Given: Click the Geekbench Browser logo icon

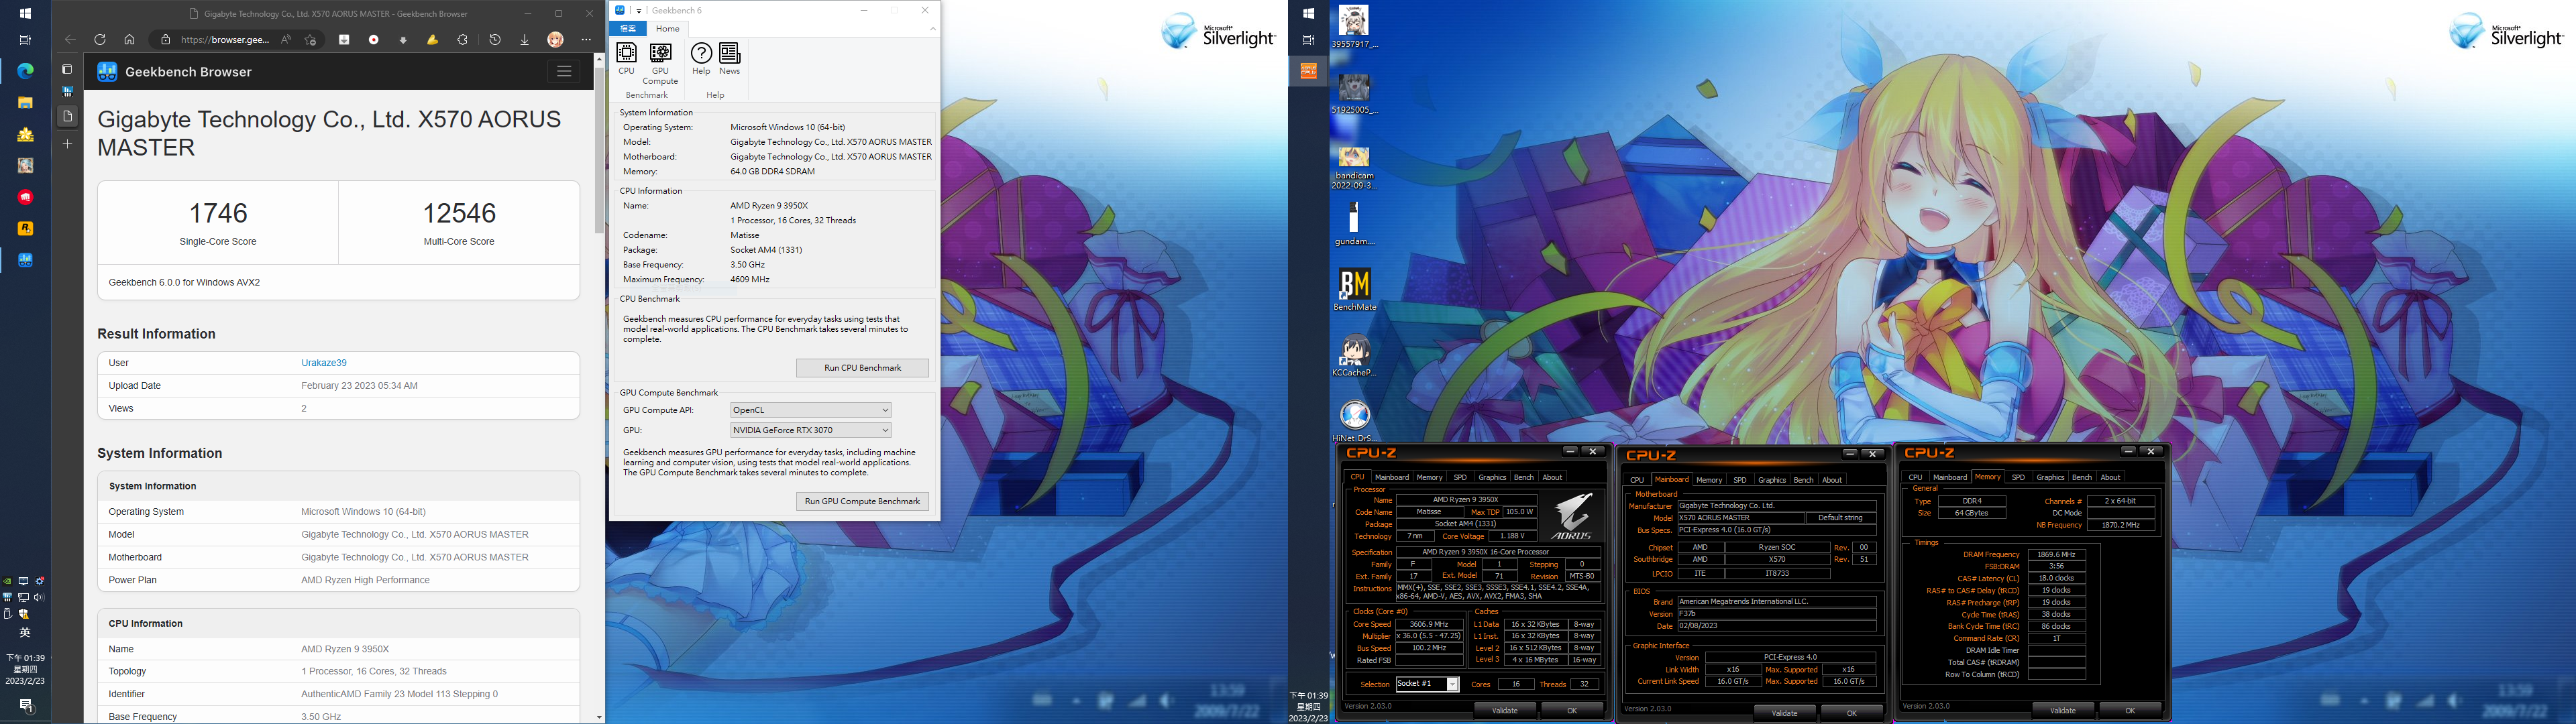Looking at the screenshot, I should 107,72.
